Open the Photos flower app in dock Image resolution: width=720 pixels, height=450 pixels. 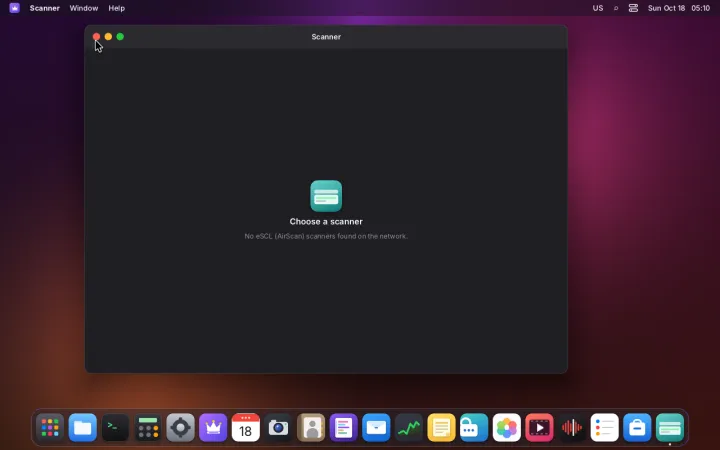click(506, 428)
